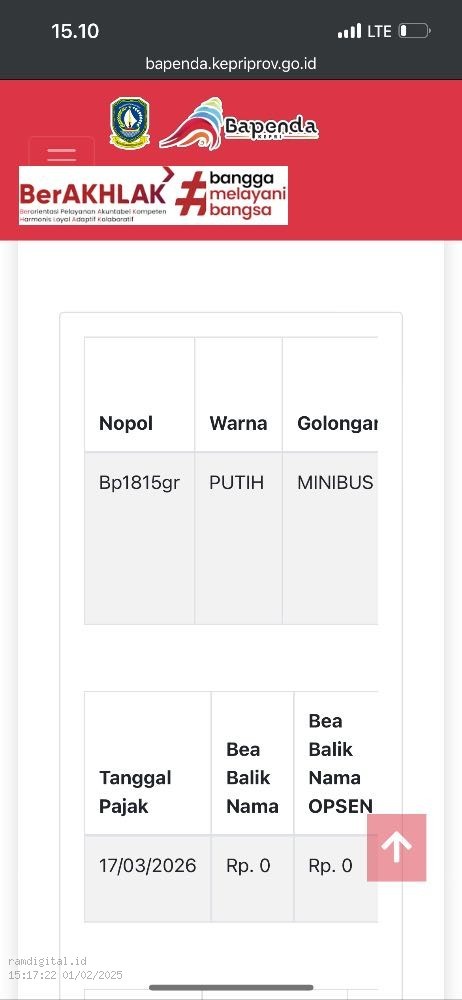Tap the 15.10 clock in status bar
The image size is (462, 1000).
pyautogui.click(x=75, y=31)
